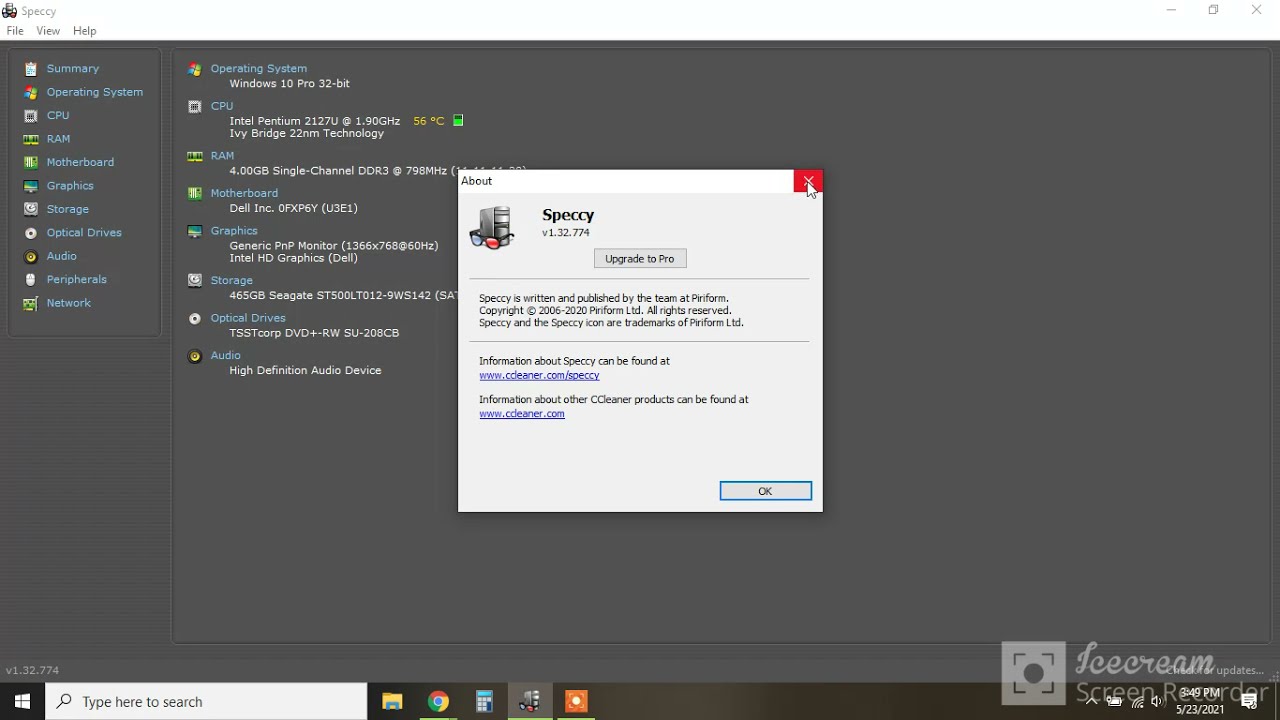Click the Storage drive sidebar icon

(x=31, y=209)
